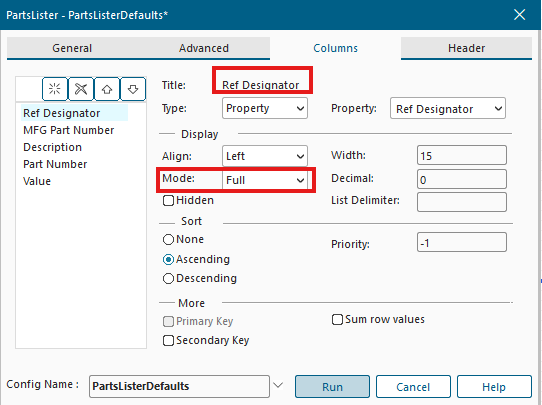
Task: Click the new column starburst icon
Action: [55, 89]
